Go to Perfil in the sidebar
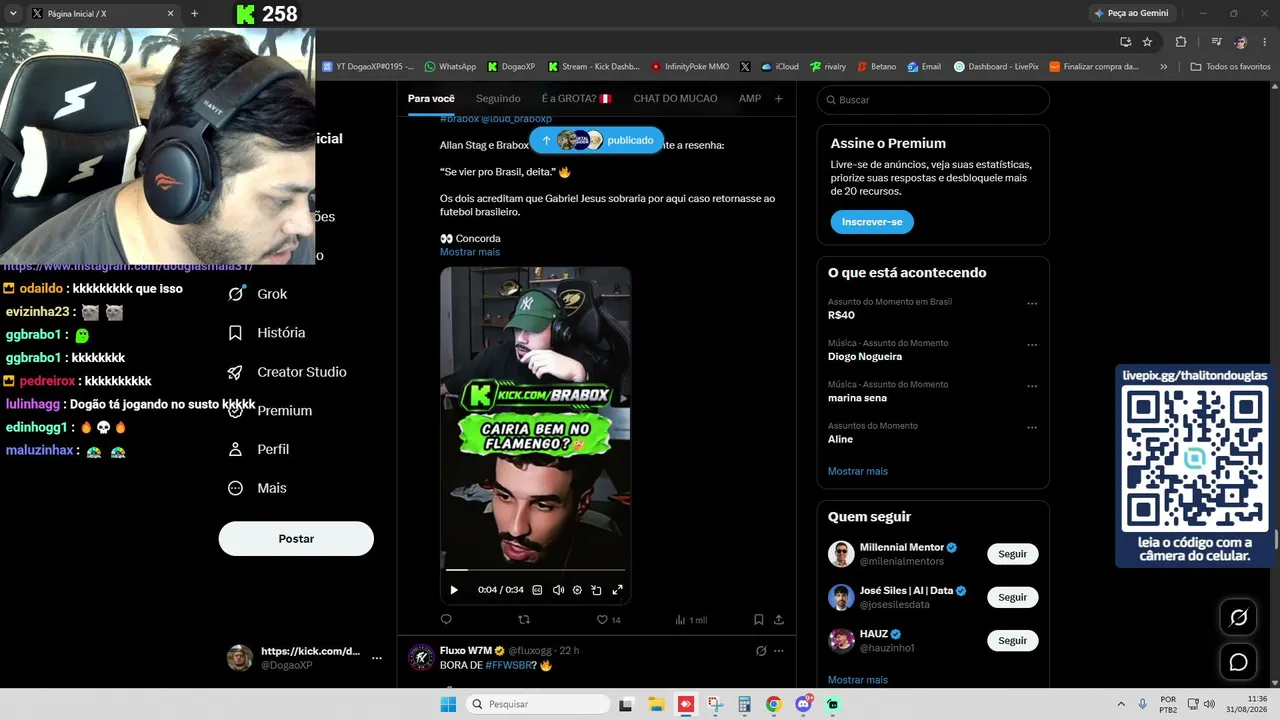 [x=259, y=450]
